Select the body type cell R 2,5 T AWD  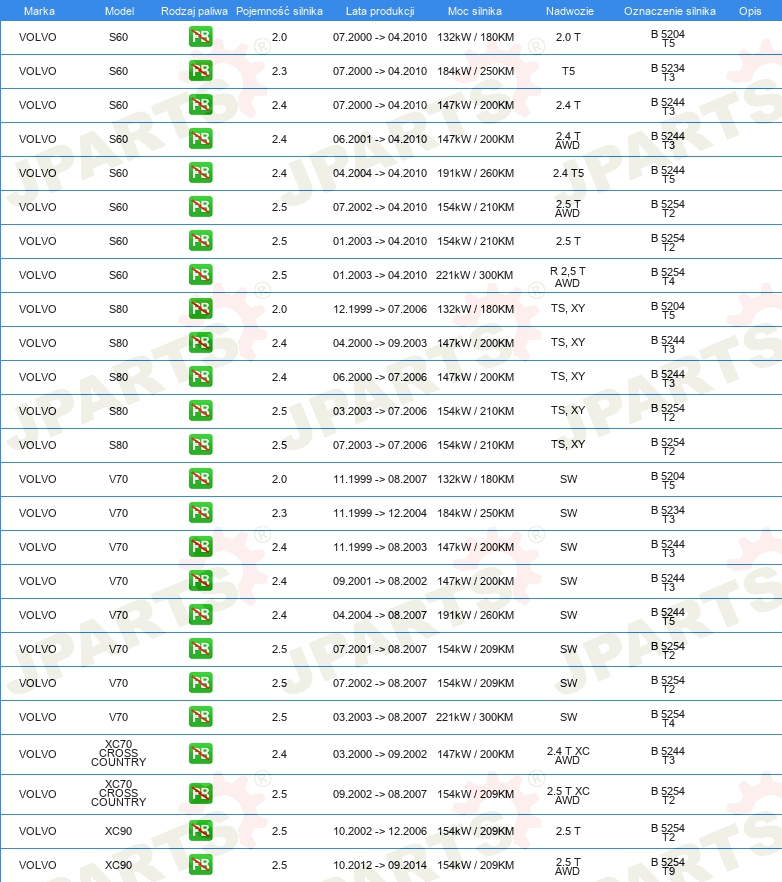click(568, 277)
